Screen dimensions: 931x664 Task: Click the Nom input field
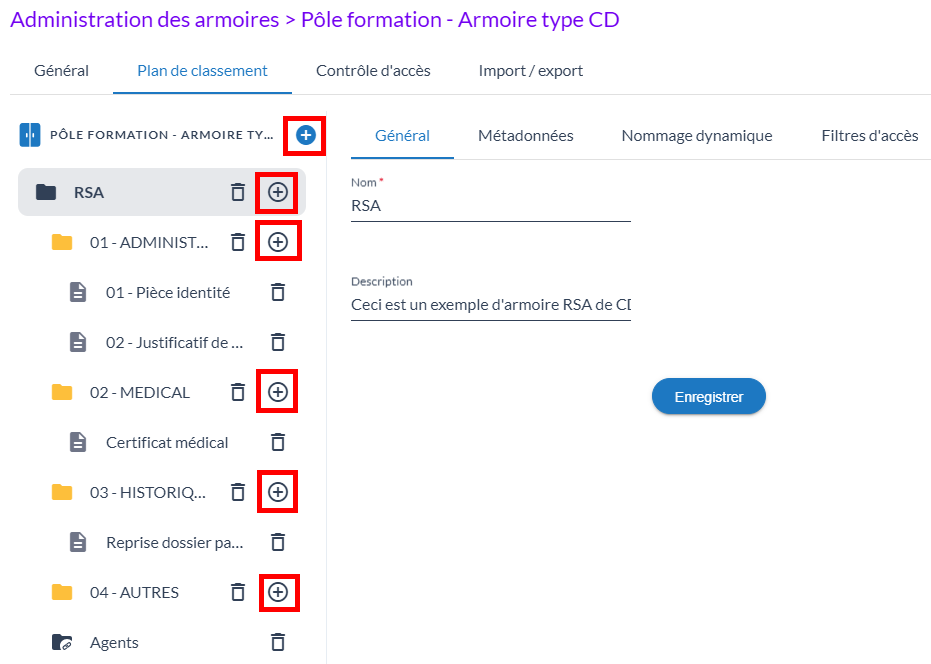coord(490,206)
